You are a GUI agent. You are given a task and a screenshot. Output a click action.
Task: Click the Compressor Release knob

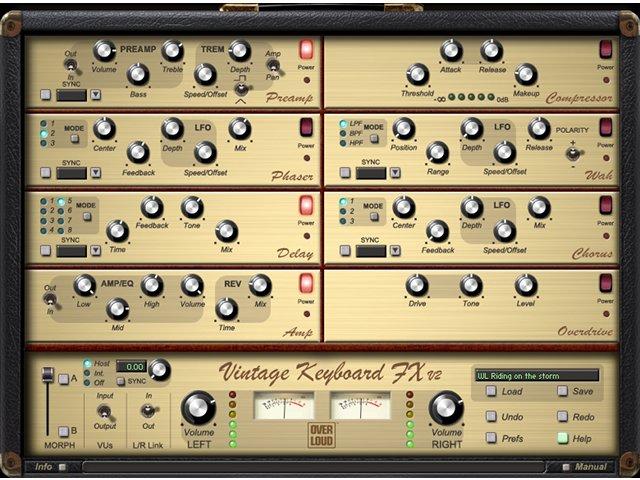click(x=491, y=51)
